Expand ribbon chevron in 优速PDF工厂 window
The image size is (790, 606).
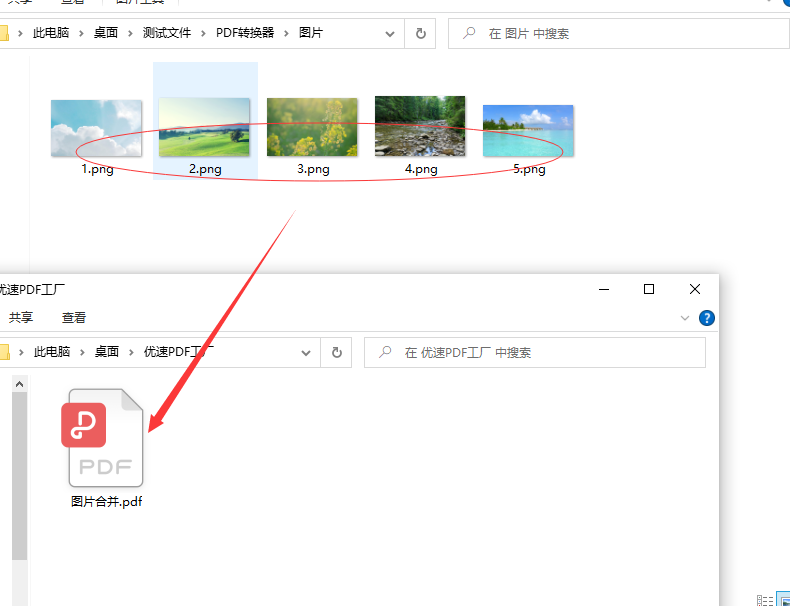(685, 318)
